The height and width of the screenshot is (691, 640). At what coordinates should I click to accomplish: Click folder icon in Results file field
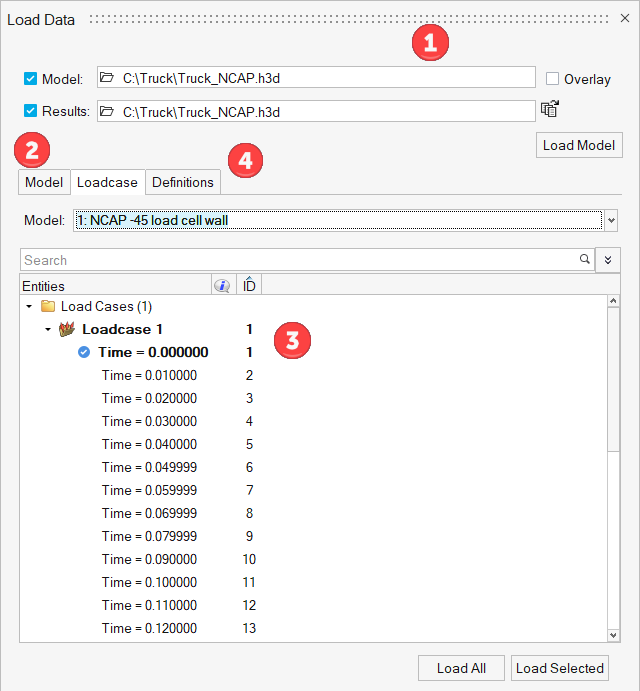click(x=107, y=111)
